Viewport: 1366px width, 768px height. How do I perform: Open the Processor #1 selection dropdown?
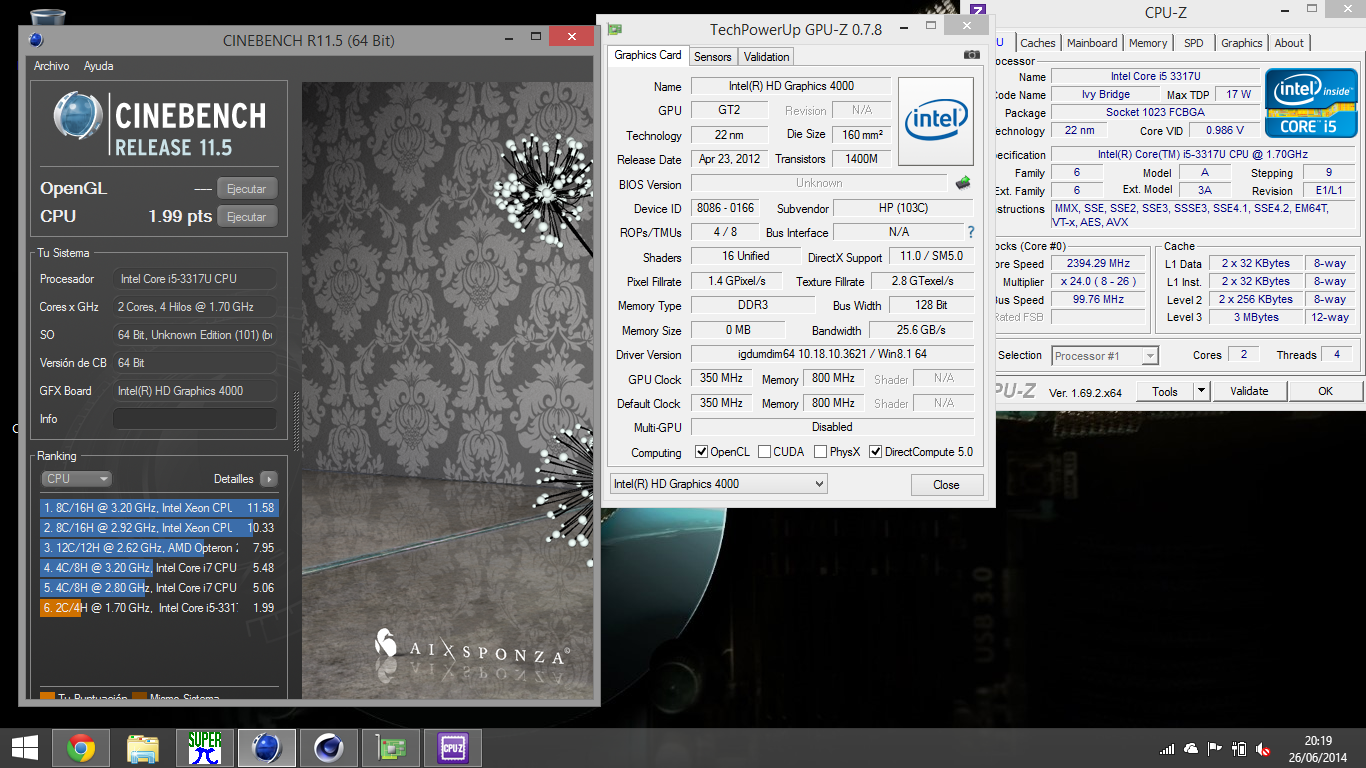[x=1105, y=355]
